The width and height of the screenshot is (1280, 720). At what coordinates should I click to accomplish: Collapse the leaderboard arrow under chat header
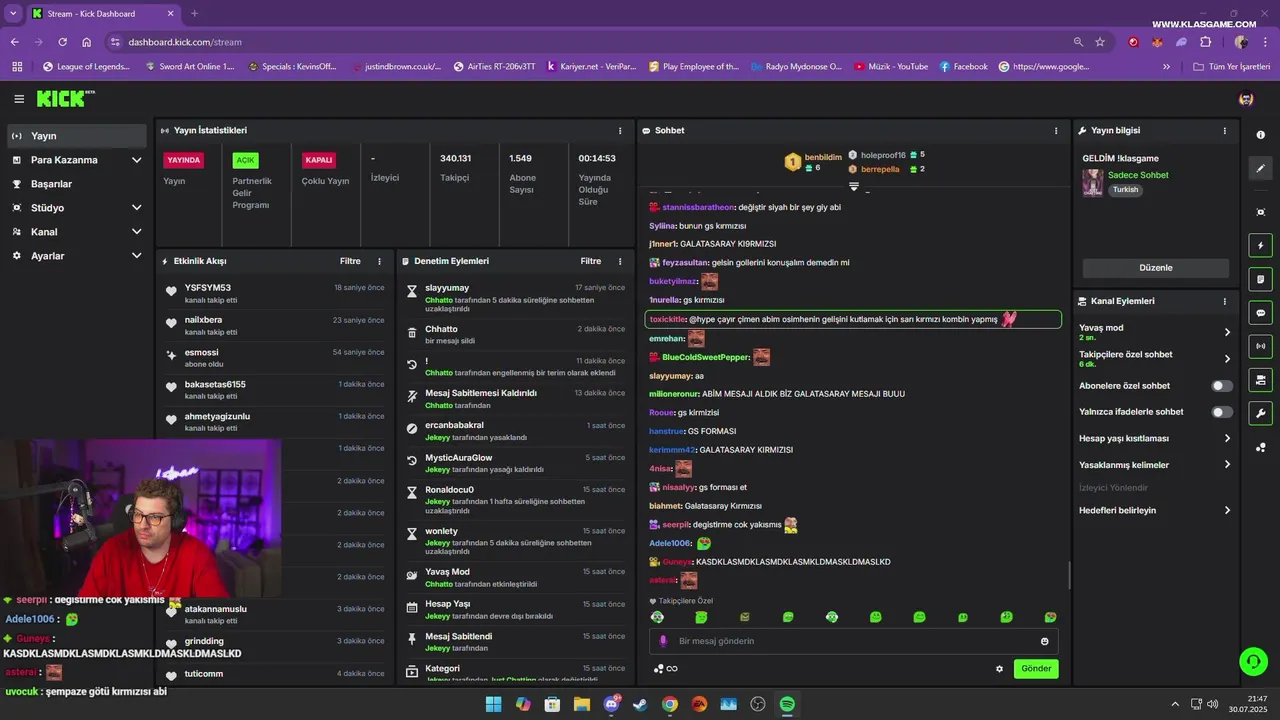point(854,187)
